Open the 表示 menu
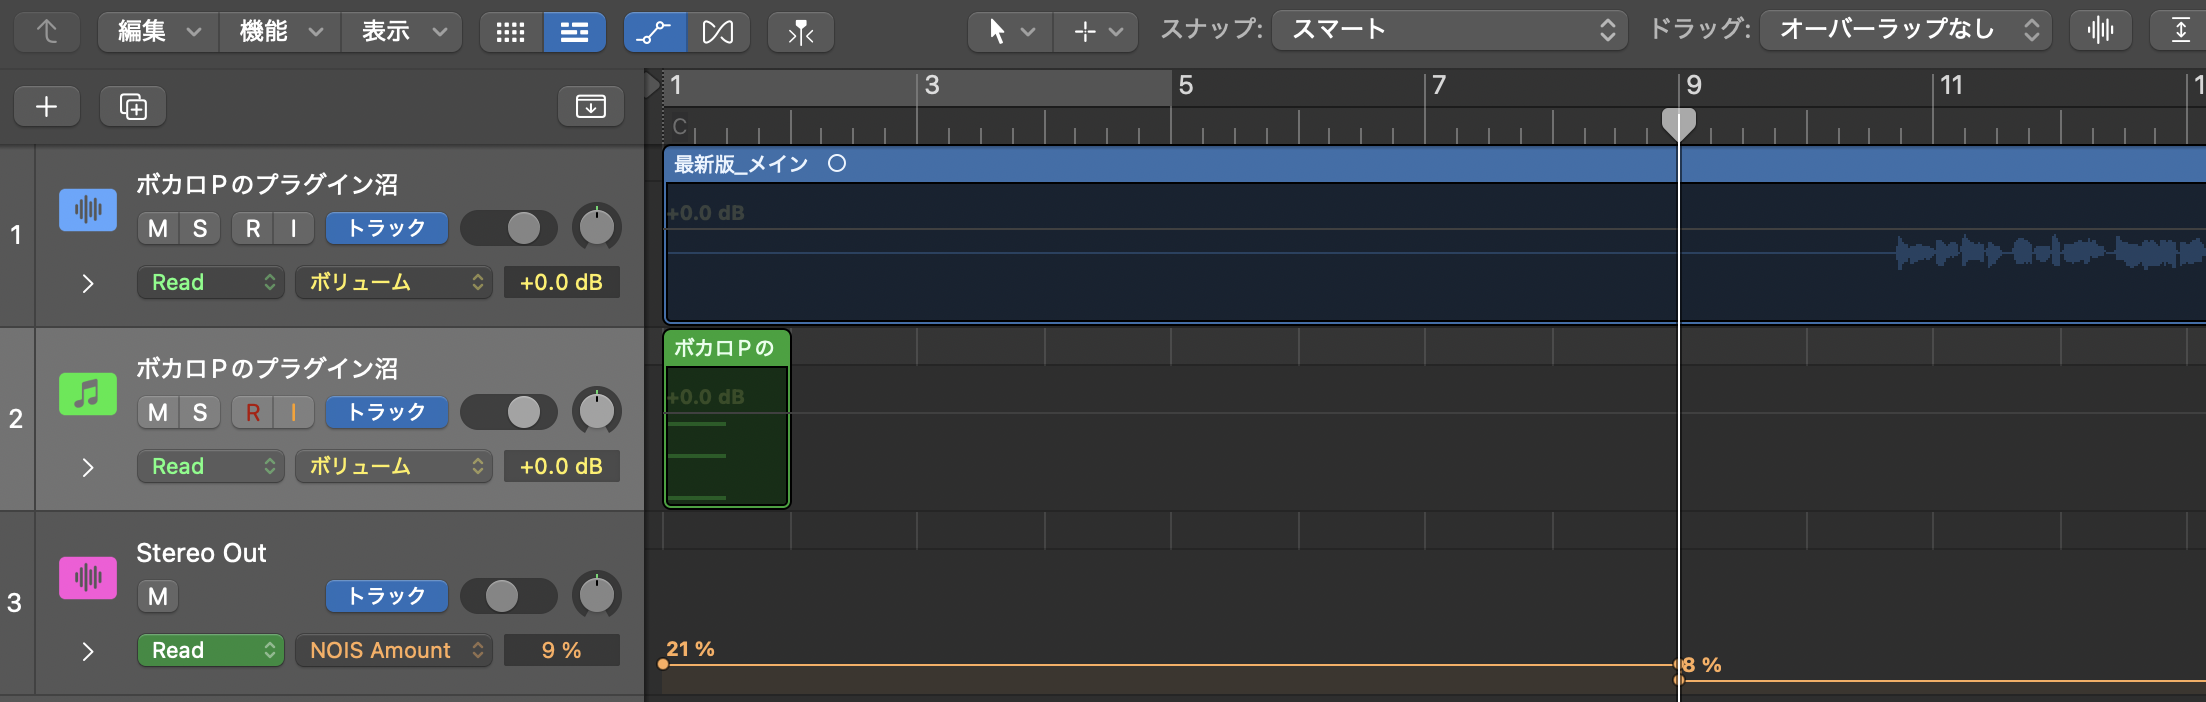Viewport: 2206px width, 702px height. tap(402, 32)
